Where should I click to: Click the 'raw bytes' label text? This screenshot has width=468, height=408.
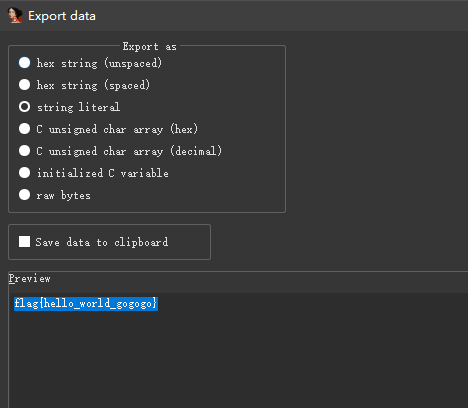coord(63,195)
